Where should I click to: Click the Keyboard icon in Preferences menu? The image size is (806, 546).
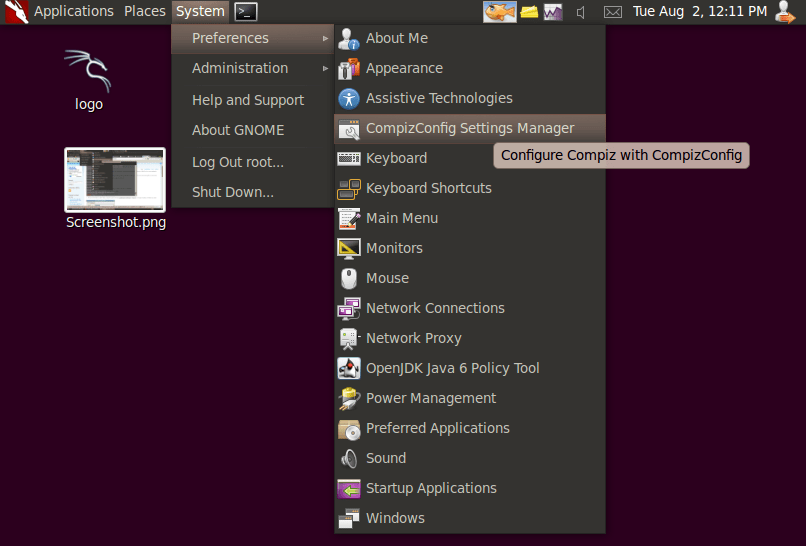(x=349, y=158)
